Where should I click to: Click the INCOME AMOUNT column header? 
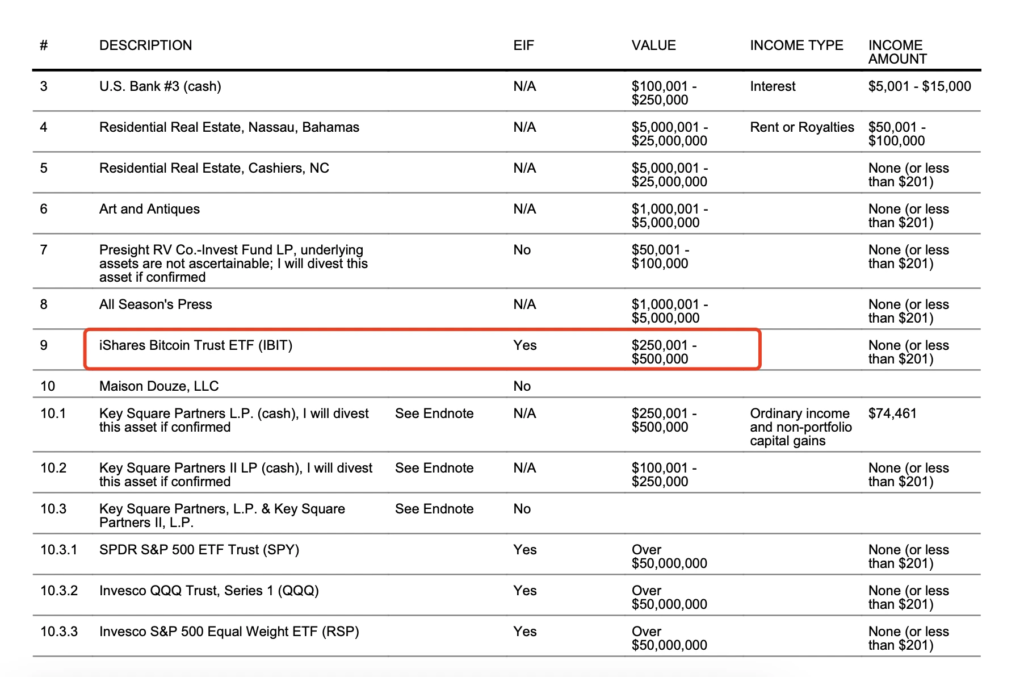896,52
